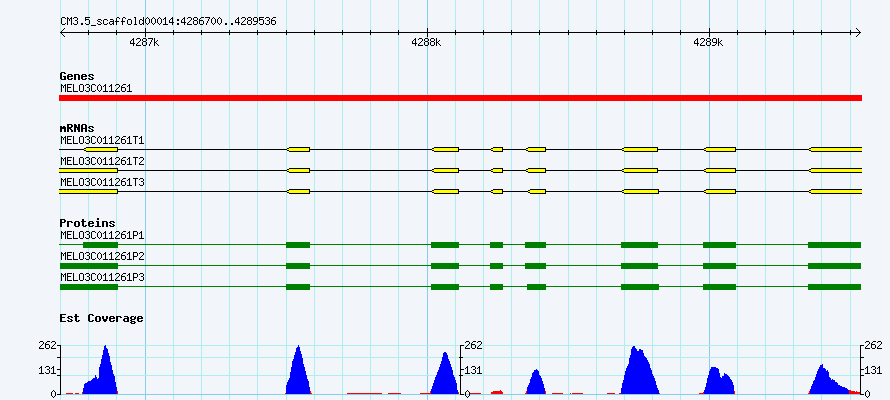Image resolution: width=890 pixels, height=400 pixels.
Task: Select the yellow T1 transcript glyph
Action: click(460, 149)
